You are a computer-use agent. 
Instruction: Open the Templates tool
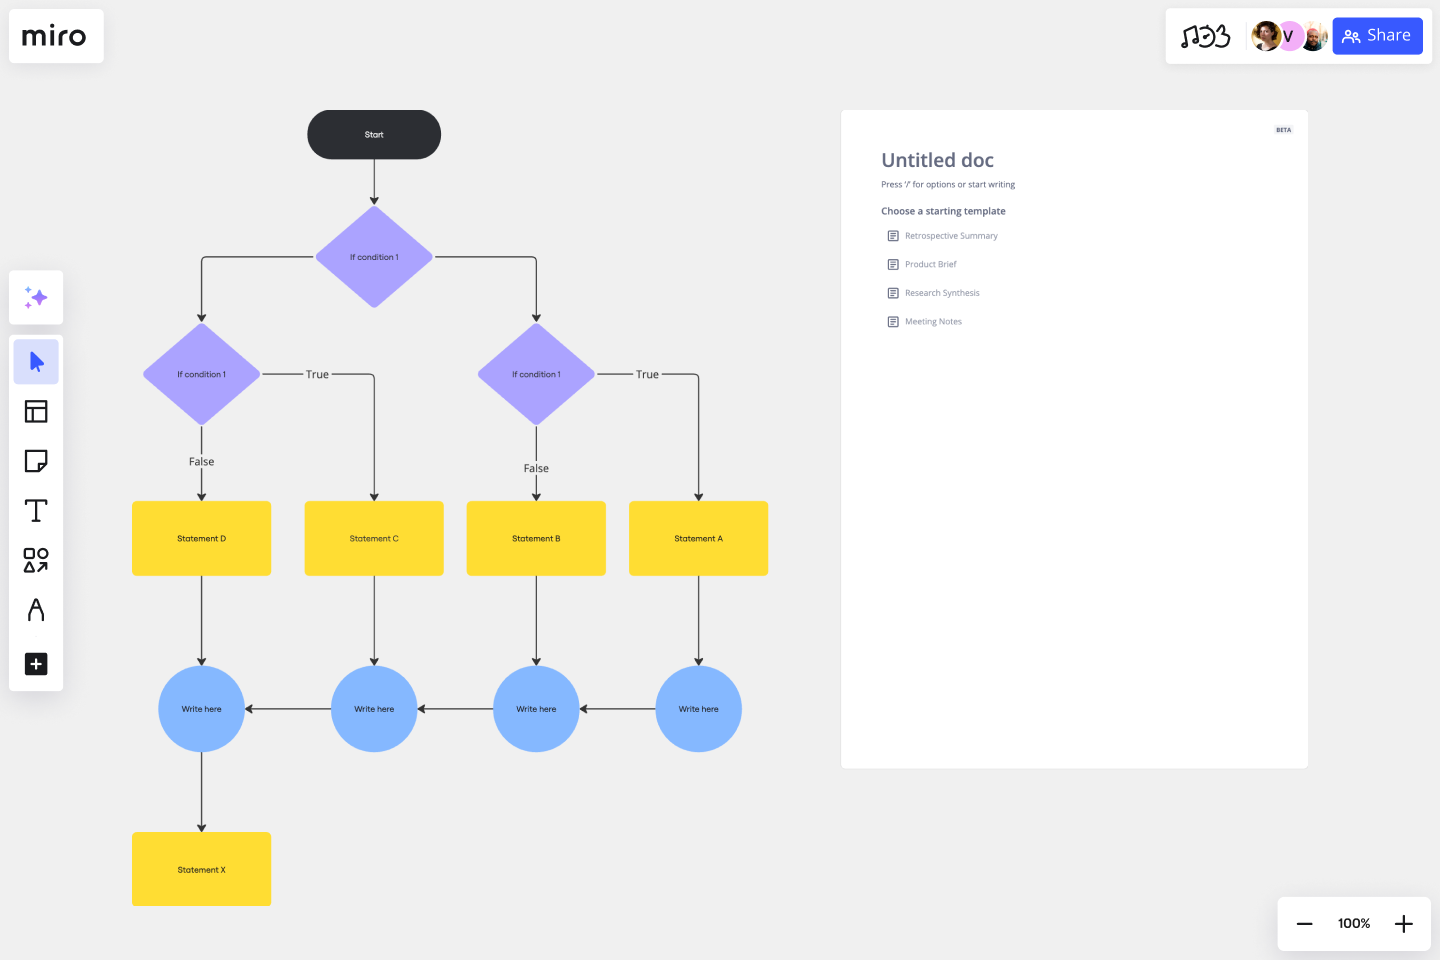point(36,411)
